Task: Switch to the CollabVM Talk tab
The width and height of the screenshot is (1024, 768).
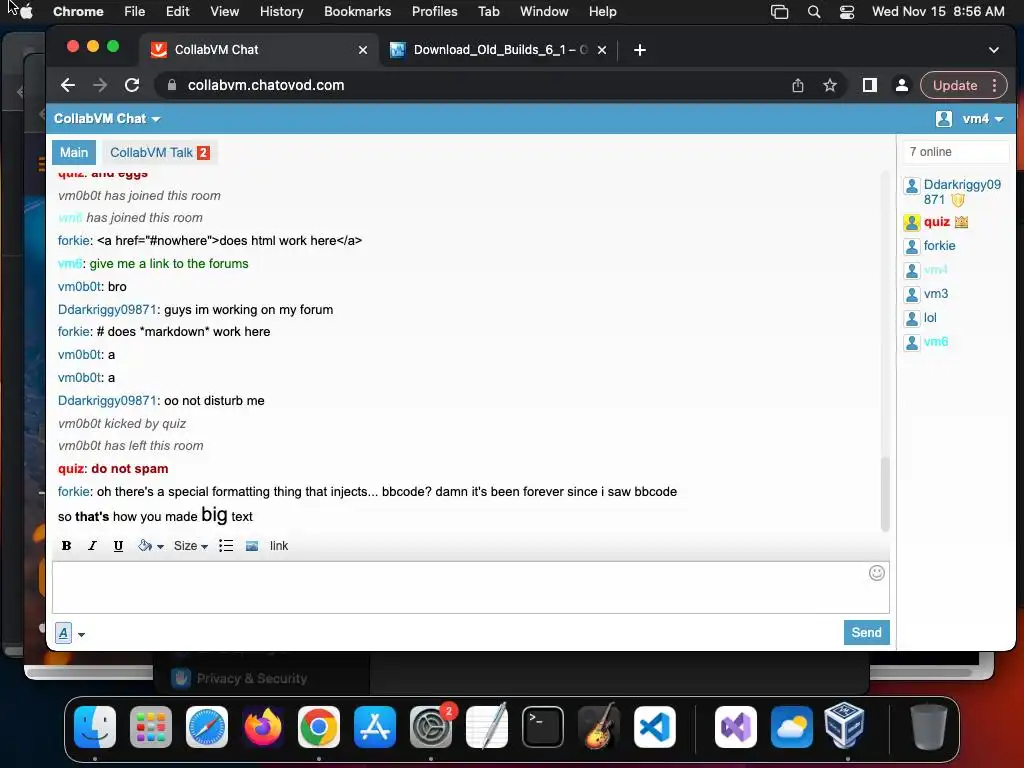Action: (159, 153)
